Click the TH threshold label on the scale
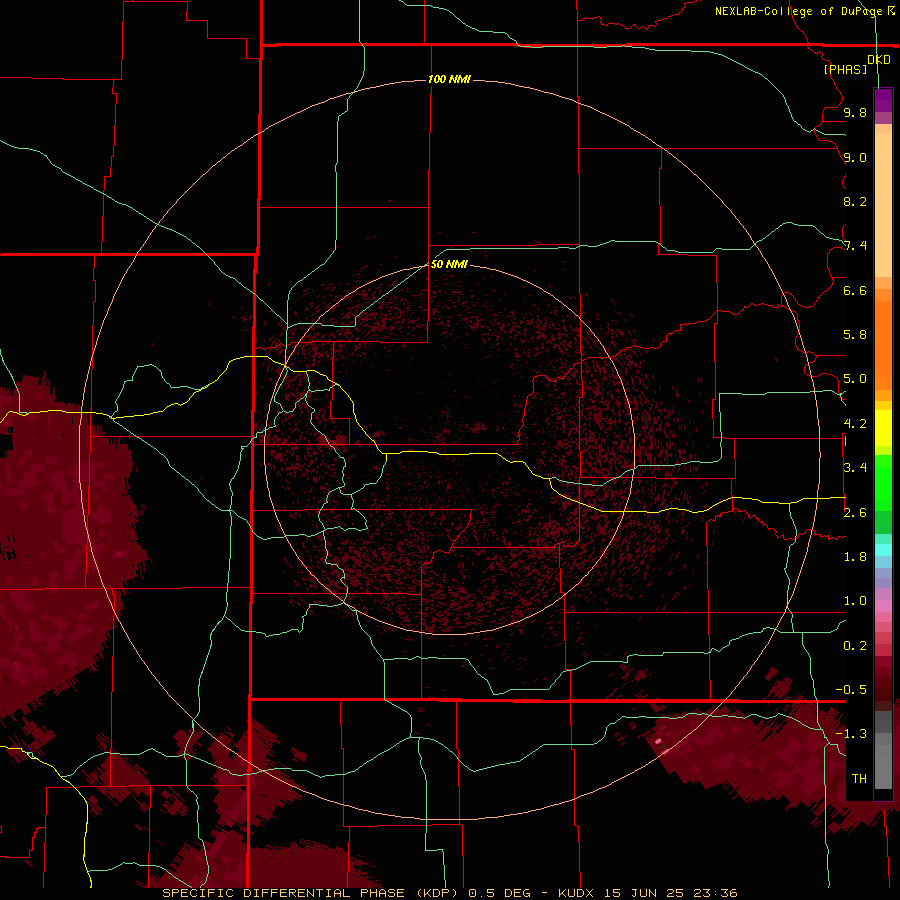The width and height of the screenshot is (900, 900). coord(859,778)
